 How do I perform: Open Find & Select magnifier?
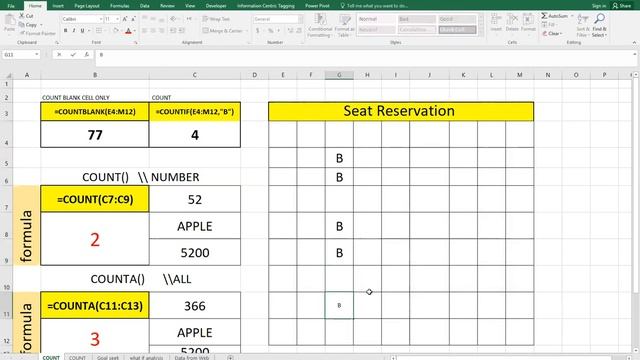[x=600, y=25]
